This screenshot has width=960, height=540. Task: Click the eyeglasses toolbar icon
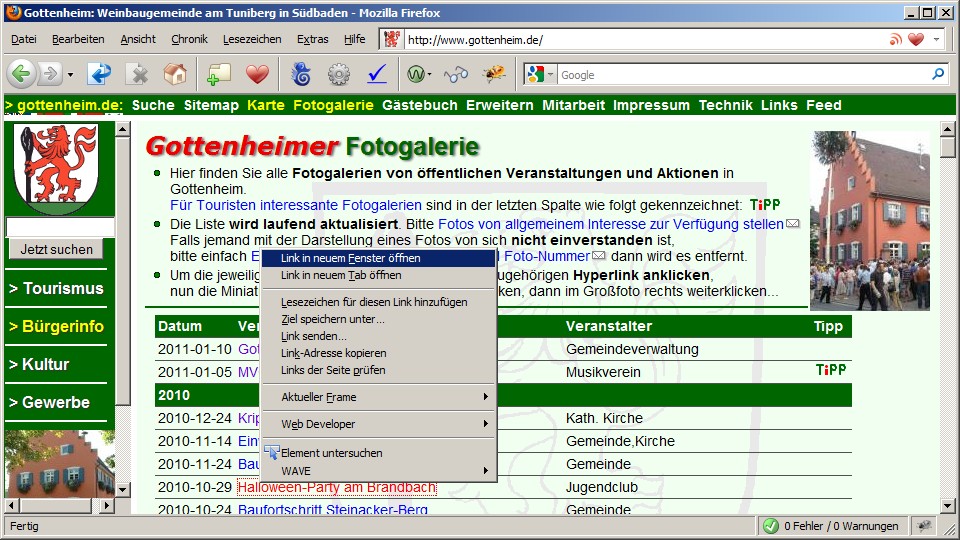point(456,74)
